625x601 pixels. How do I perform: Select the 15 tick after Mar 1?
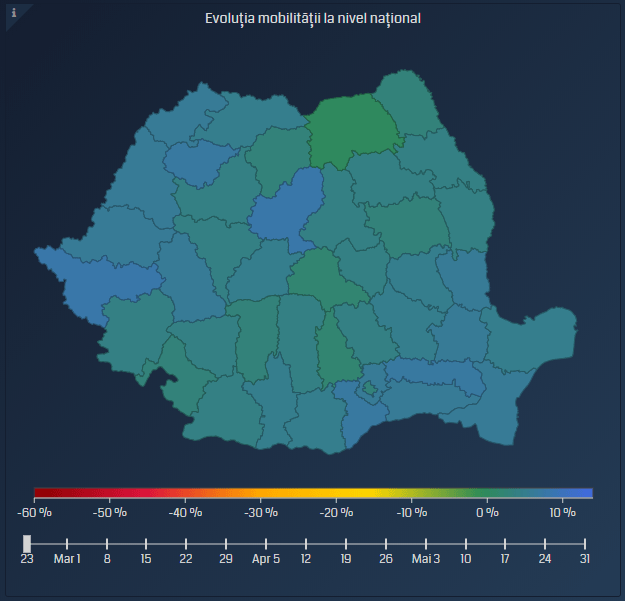click(x=147, y=543)
